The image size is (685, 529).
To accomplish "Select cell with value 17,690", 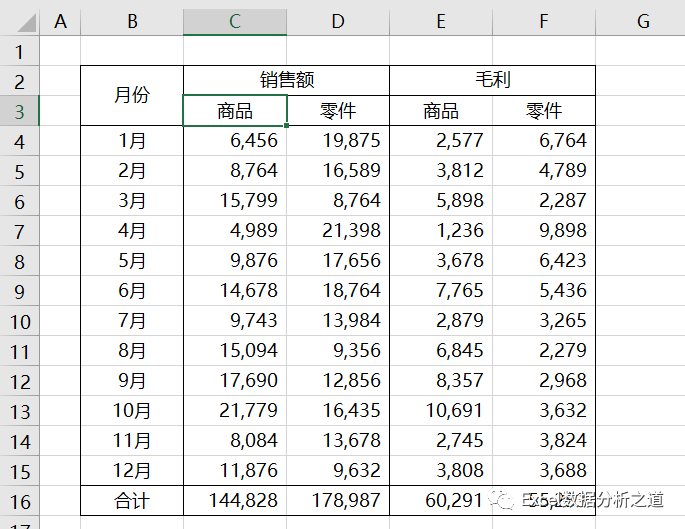I will pos(235,381).
